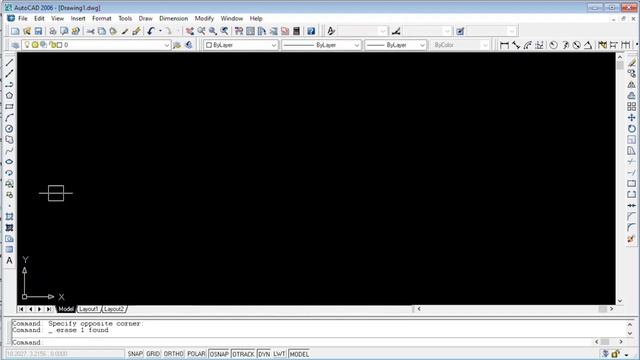This screenshot has width=640, height=360.
Task: Toggle OTRACK object snap tracking
Action: pos(243,354)
